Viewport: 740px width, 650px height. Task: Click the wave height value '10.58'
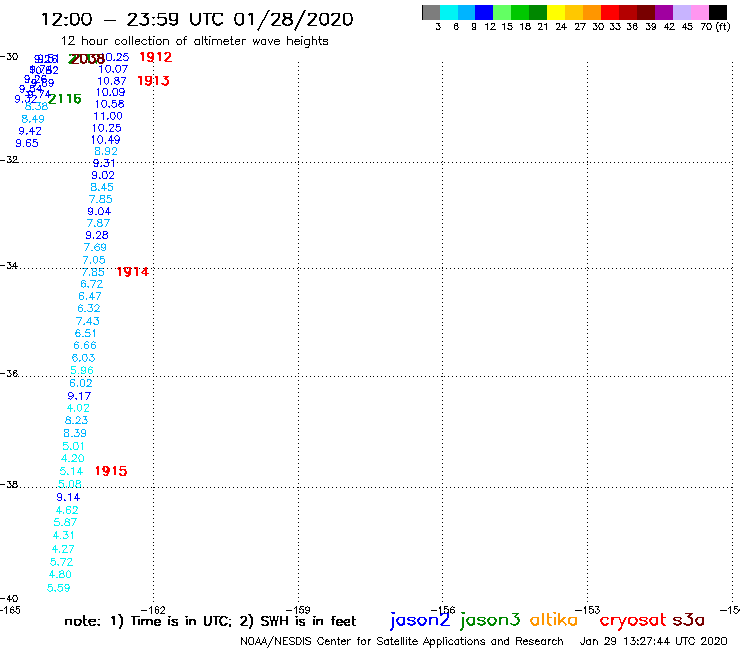(x=110, y=104)
